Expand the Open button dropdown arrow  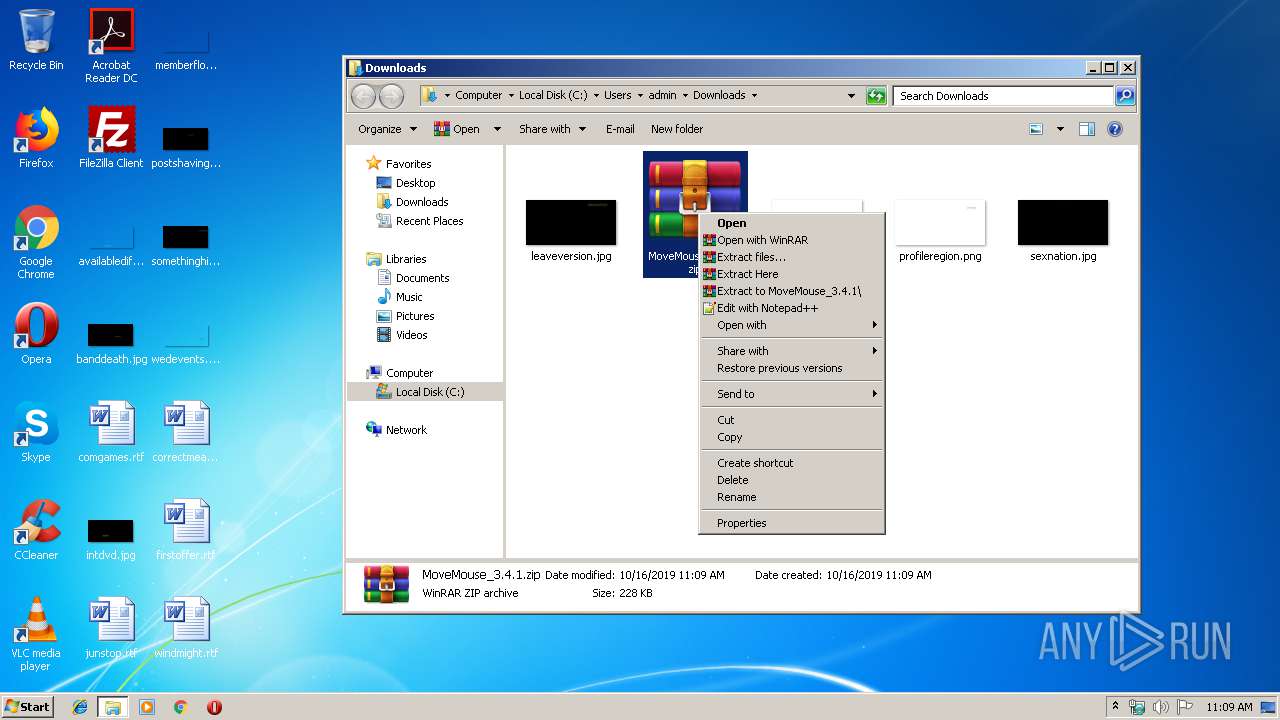[x=495, y=129]
